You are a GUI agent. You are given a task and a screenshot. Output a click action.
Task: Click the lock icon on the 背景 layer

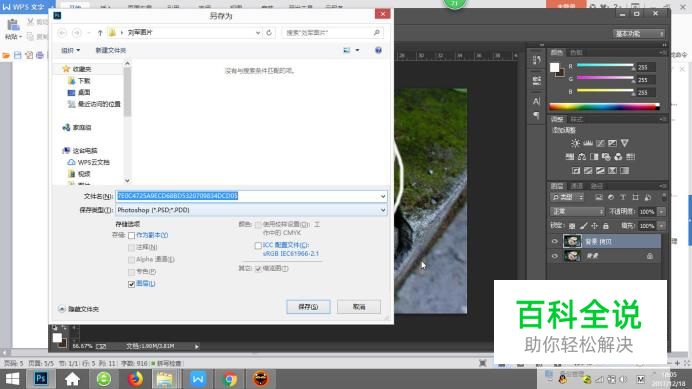click(x=650, y=256)
